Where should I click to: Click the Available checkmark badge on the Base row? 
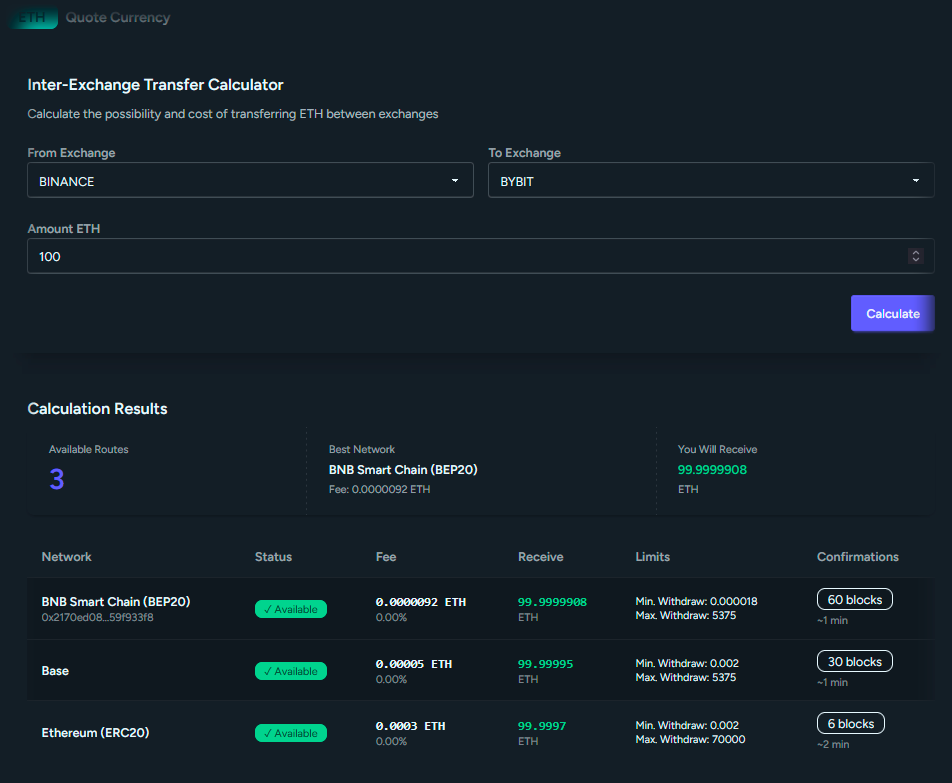click(290, 671)
